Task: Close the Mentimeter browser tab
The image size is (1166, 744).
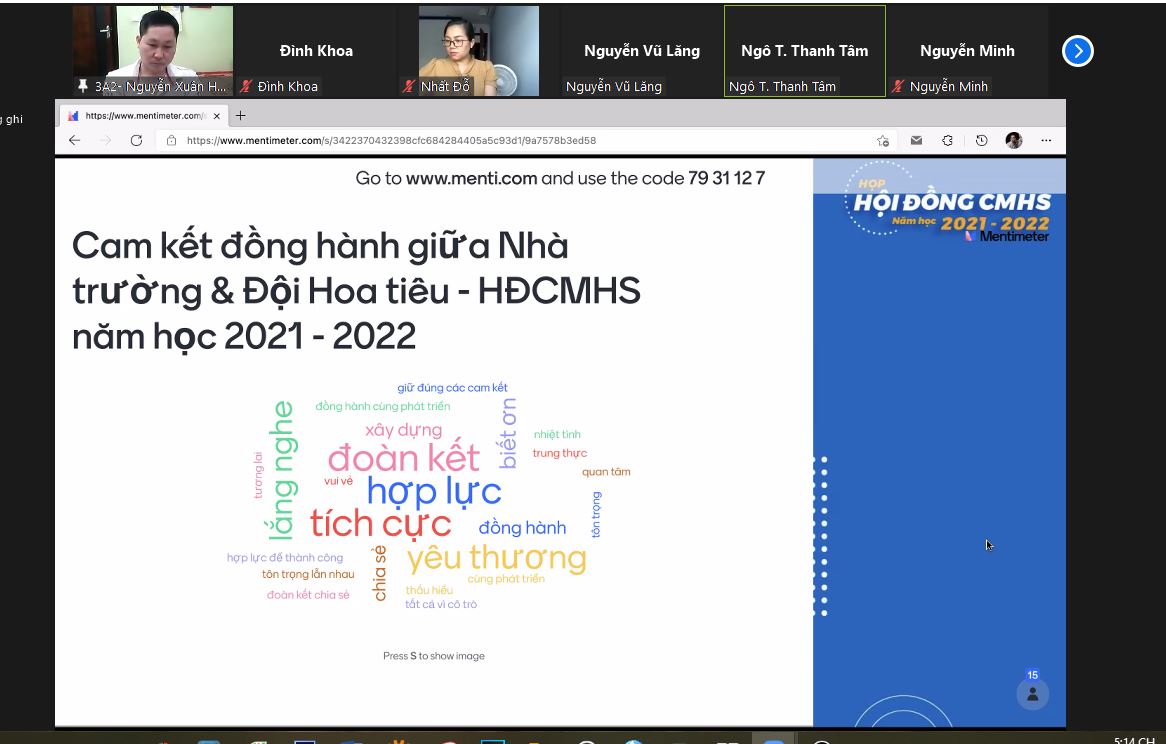Action: 217,116
